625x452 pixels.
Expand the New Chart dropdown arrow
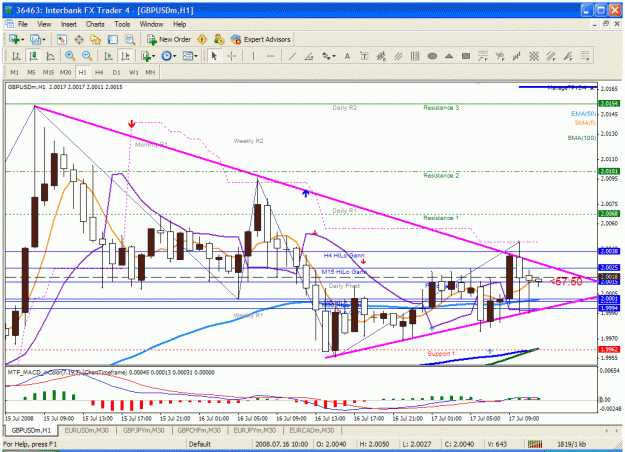coord(22,39)
